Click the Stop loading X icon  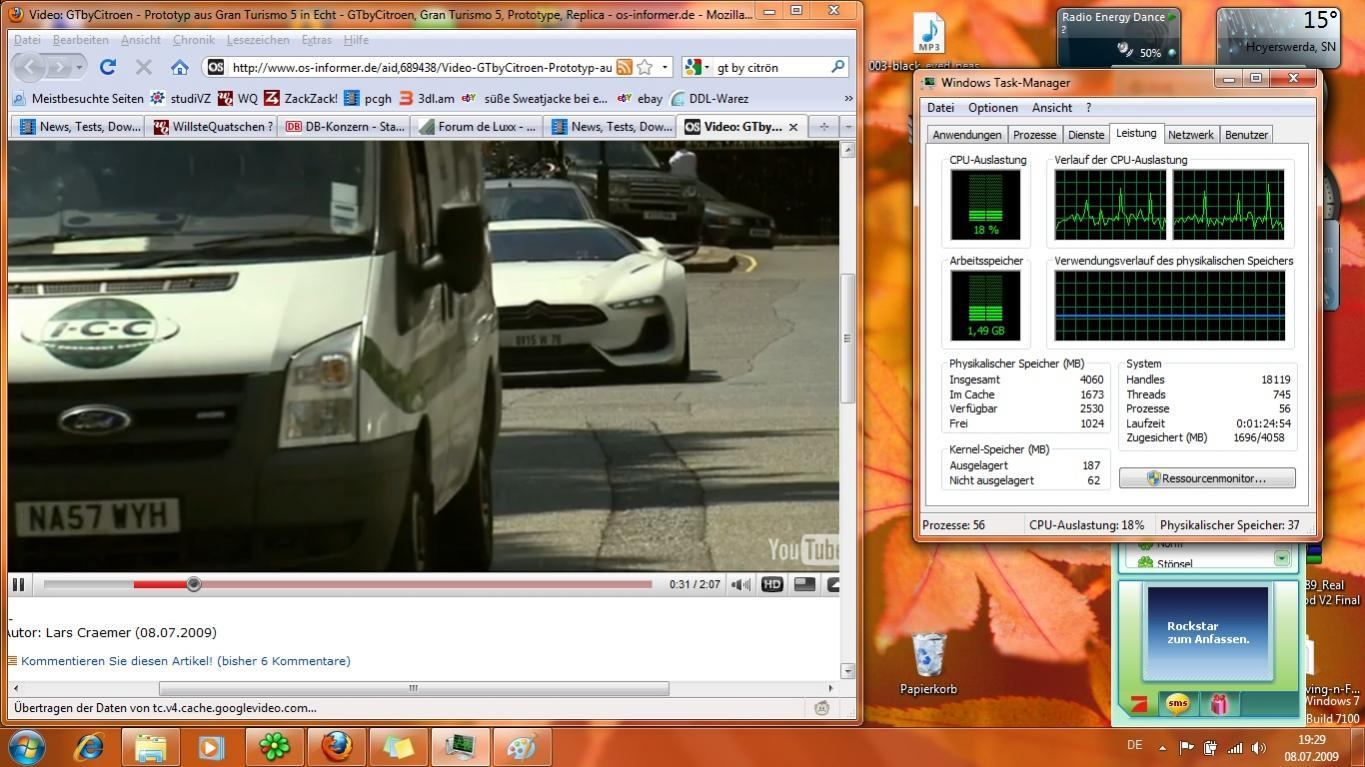pos(143,67)
